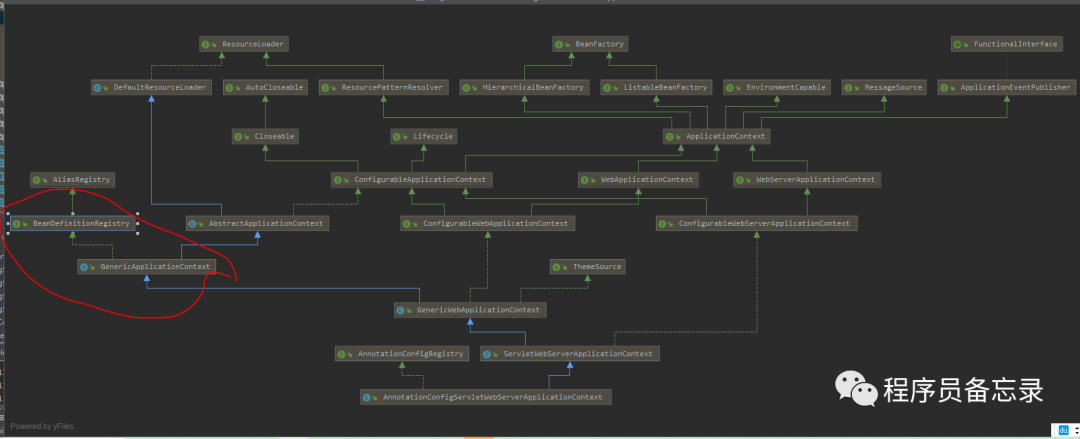
Task: Click the ThemeSource interface icon
Action: [x=557, y=266]
